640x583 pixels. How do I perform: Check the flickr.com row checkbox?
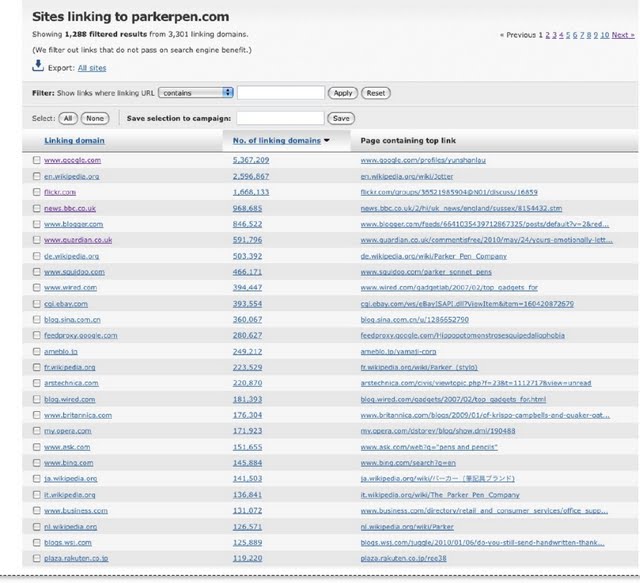37,192
